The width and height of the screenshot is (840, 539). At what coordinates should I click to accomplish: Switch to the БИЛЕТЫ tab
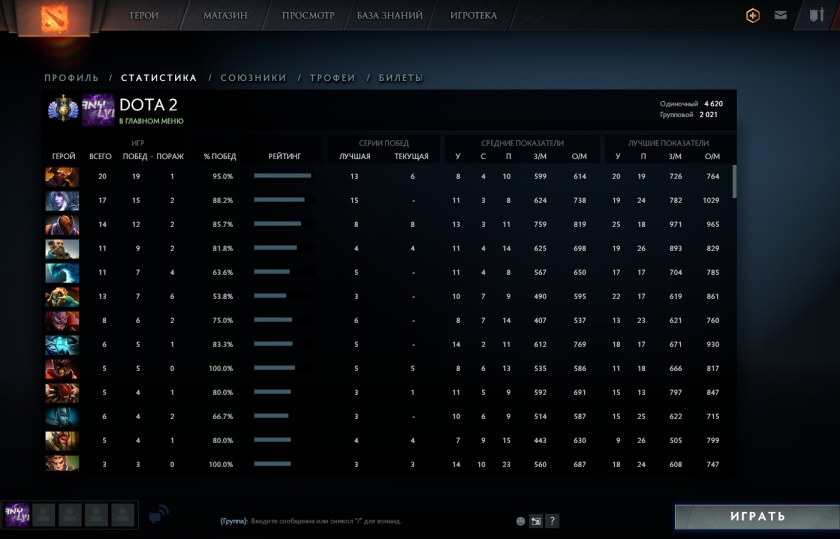401,78
